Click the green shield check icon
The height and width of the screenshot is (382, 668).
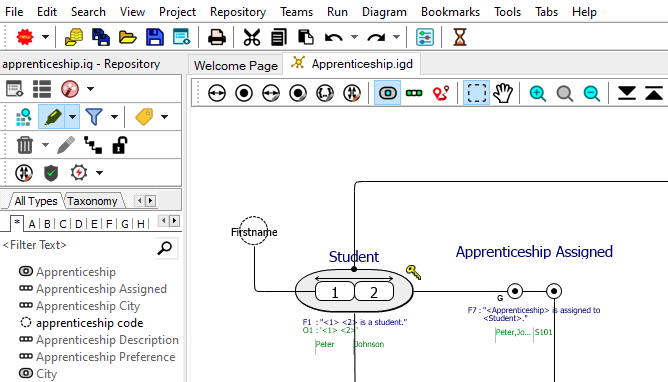pos(51,173)
